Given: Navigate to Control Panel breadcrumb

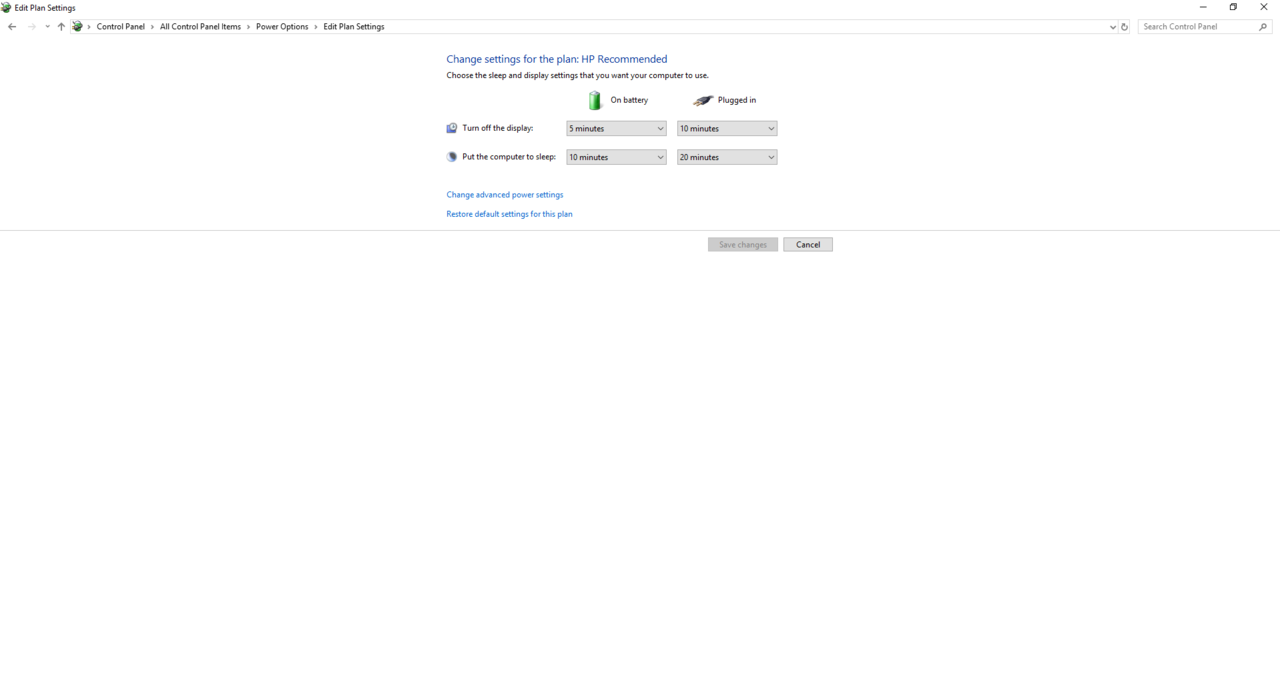Looking at the screenshot, I should [x=121, y=27].
